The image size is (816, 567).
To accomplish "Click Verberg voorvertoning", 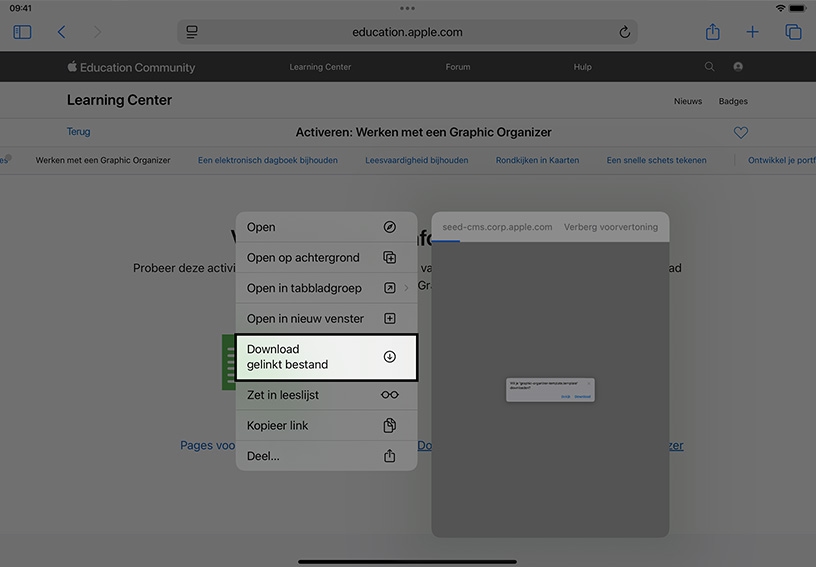I will coord(611,227).
